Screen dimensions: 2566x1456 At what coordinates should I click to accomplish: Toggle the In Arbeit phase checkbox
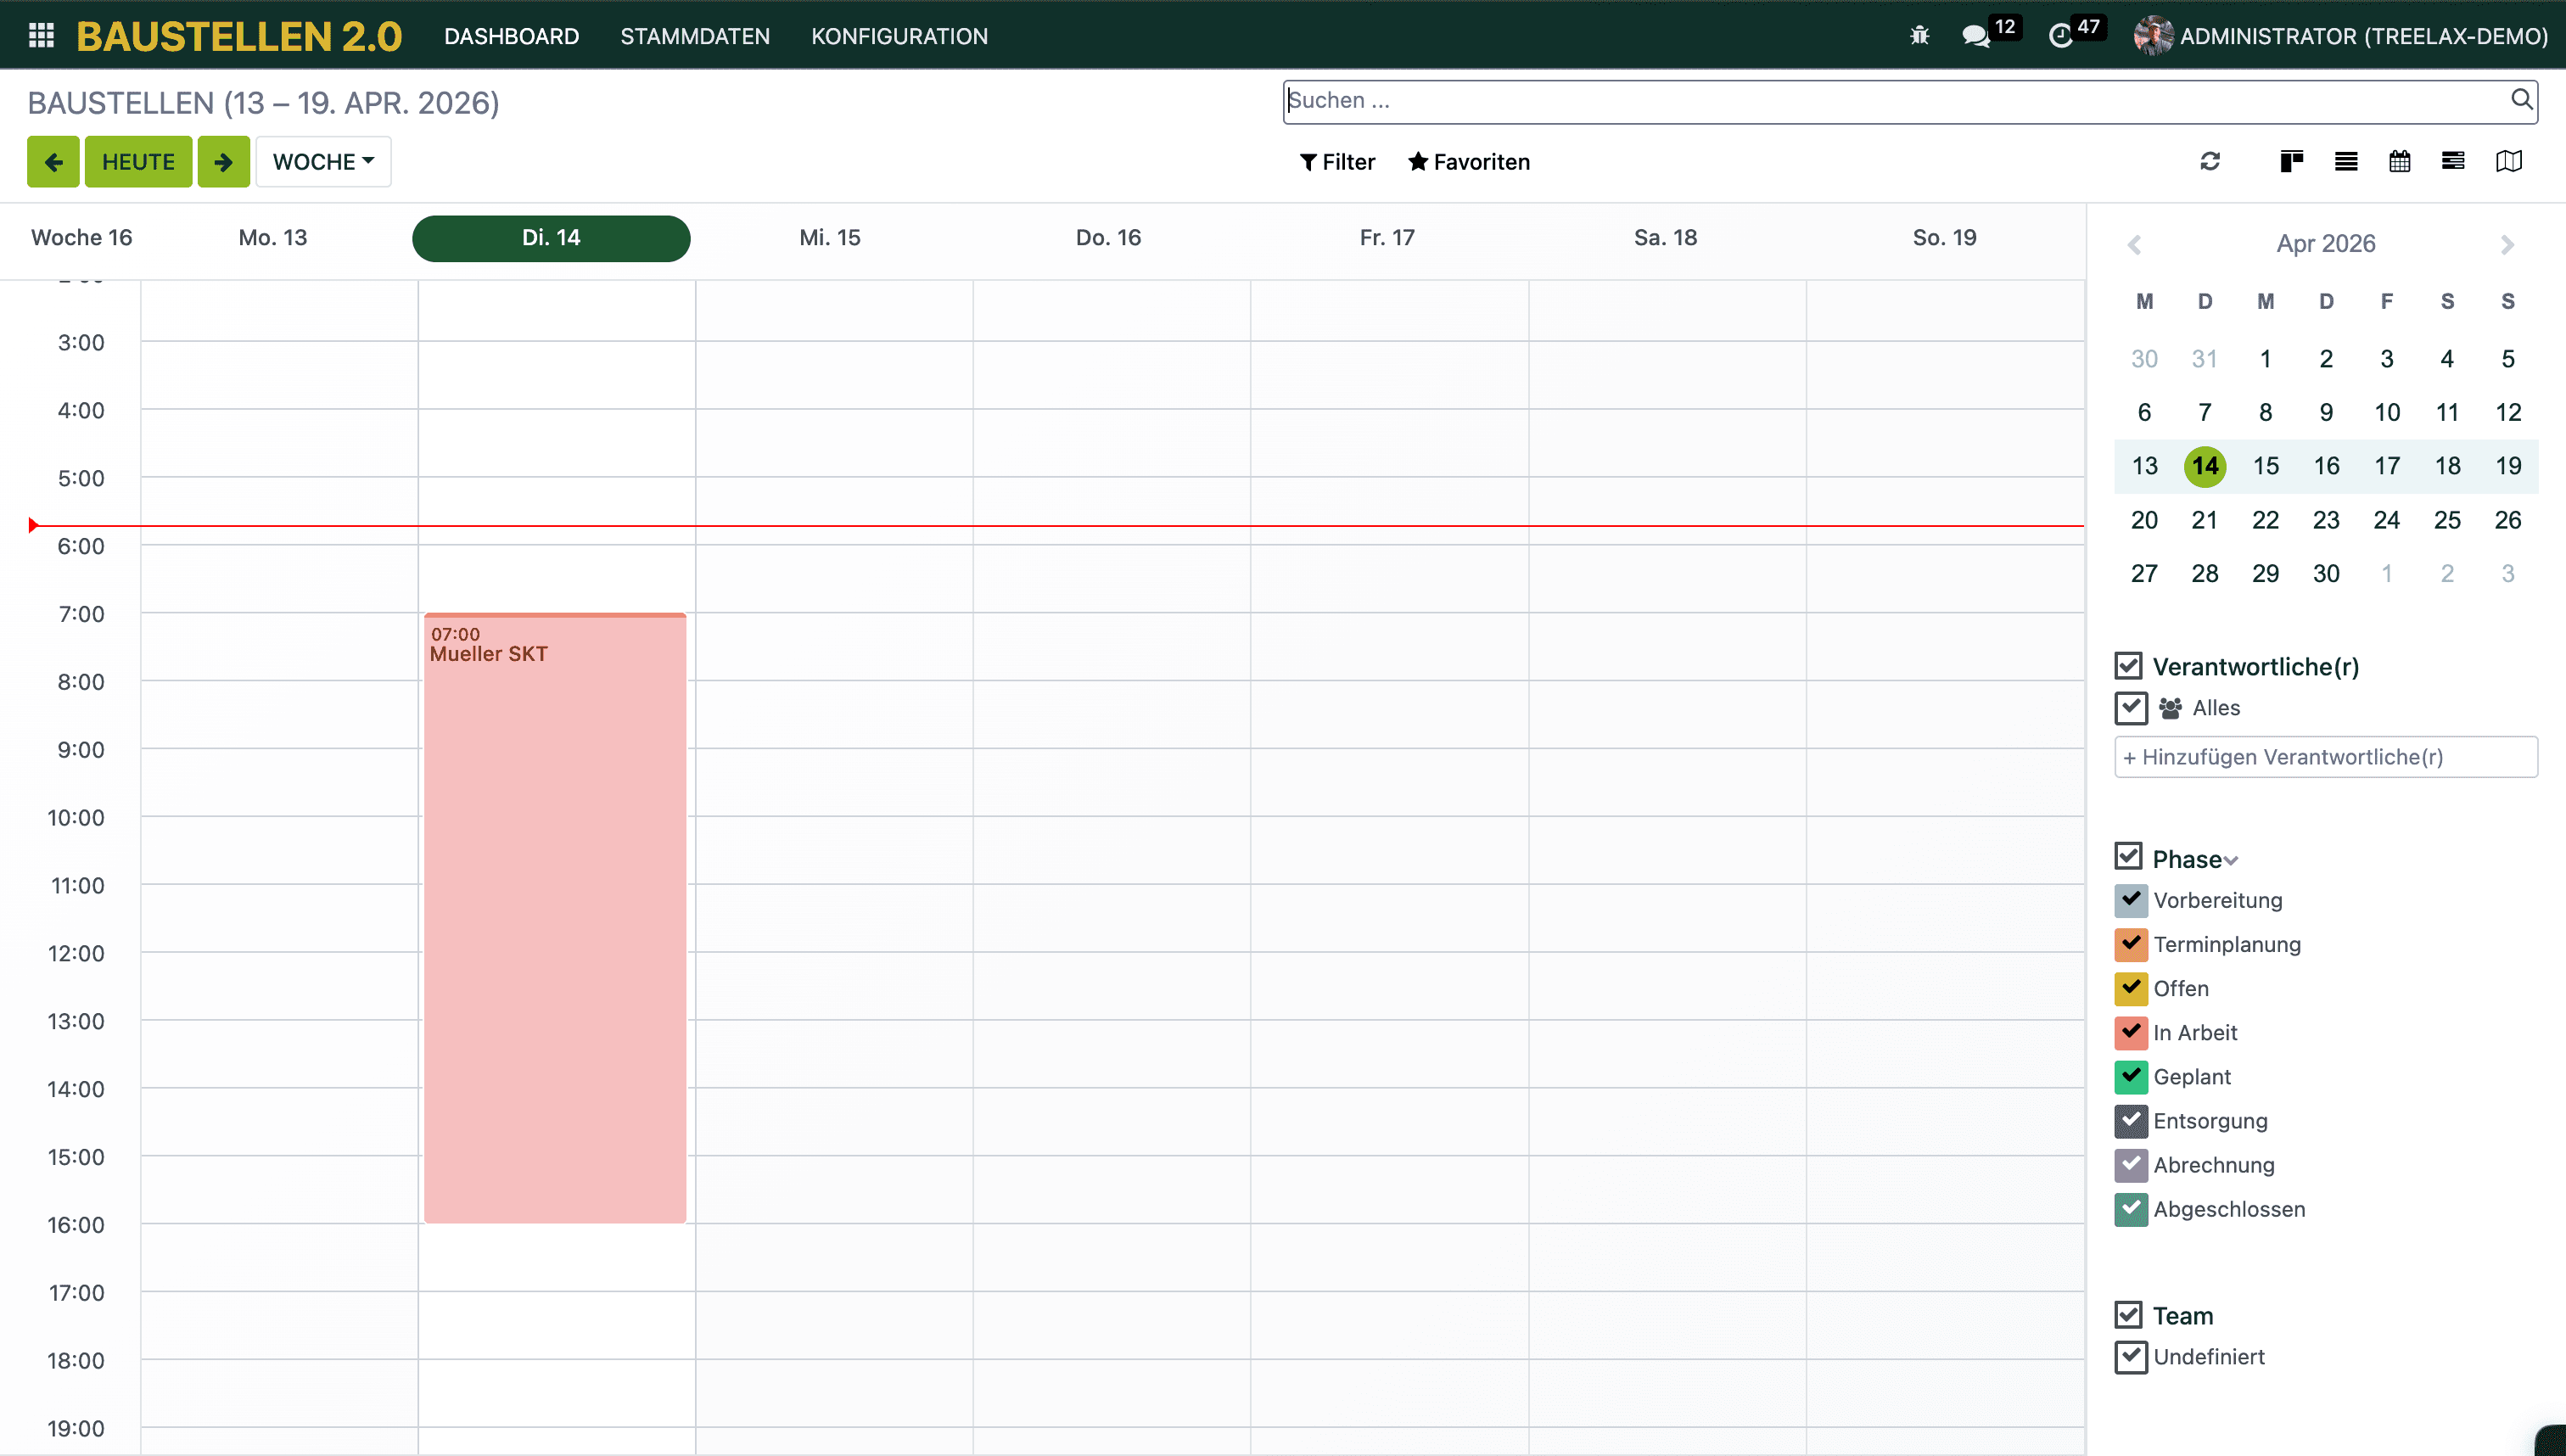[2130, 1032]
